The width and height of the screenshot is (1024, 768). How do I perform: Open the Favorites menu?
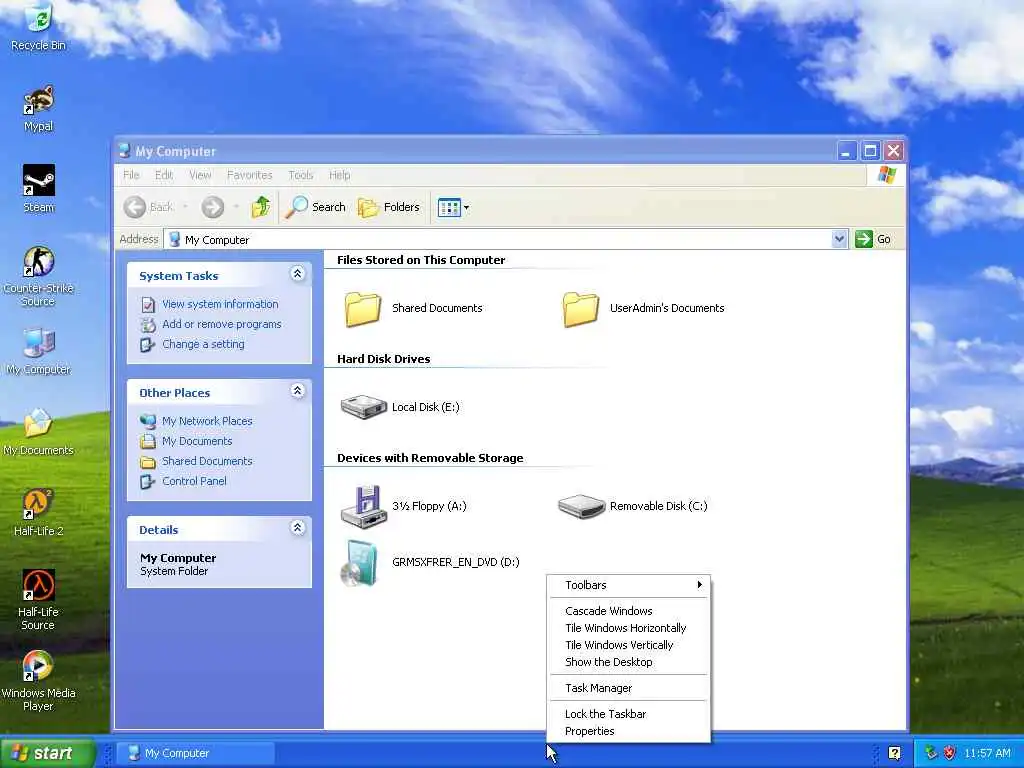click(x=249, y=175)
